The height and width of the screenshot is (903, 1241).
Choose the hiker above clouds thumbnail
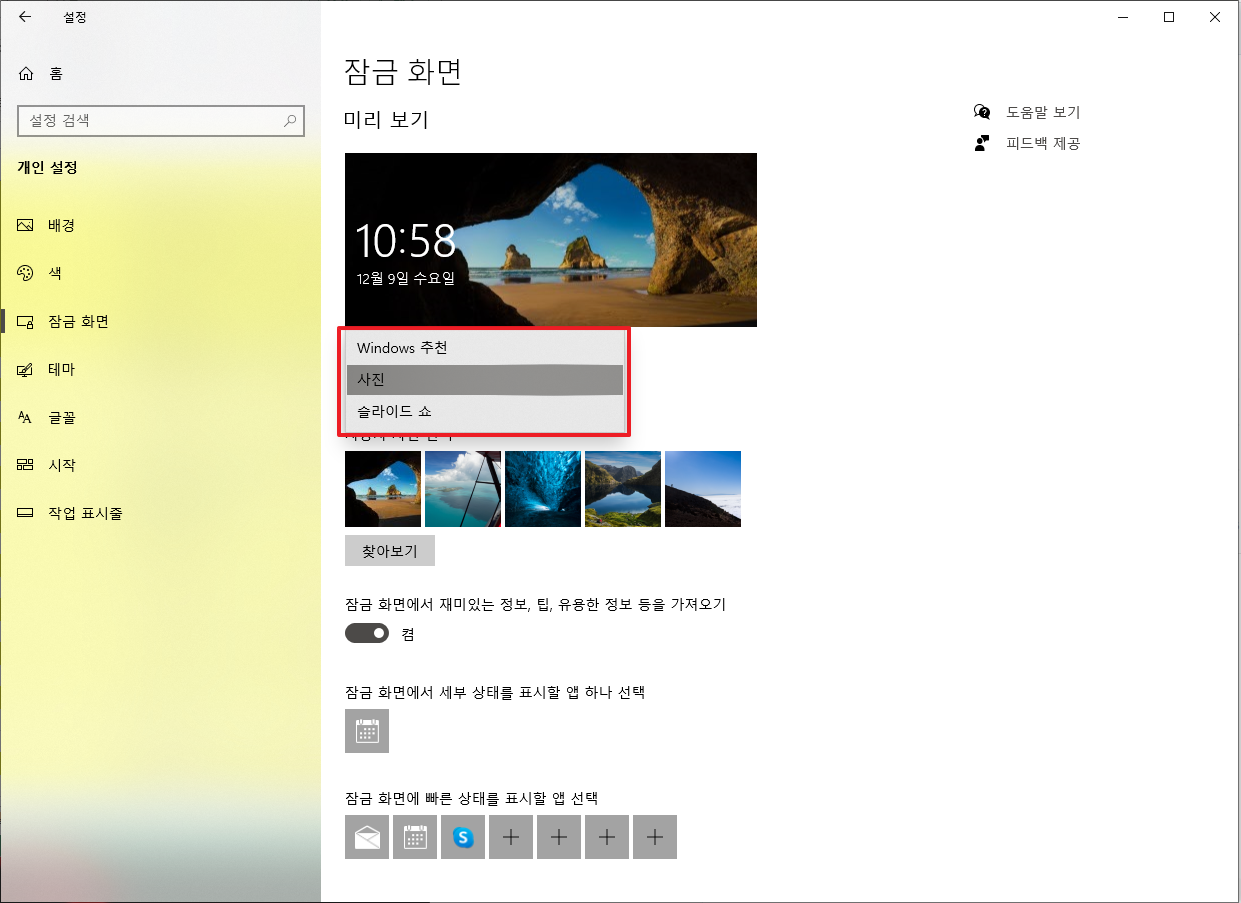coord(703,488)
